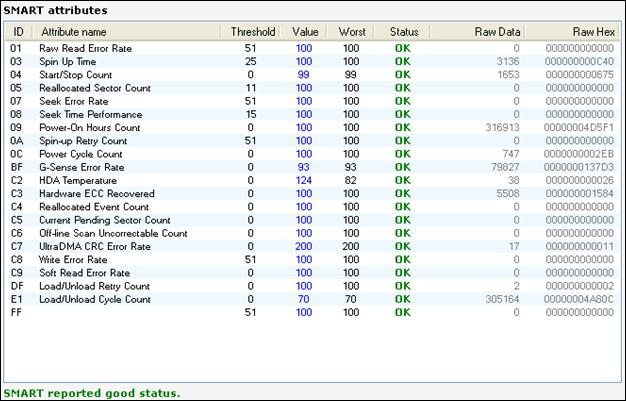Select Load/Unload Cycle Count row
The image size is (626, 401).
tap(95, 299)
